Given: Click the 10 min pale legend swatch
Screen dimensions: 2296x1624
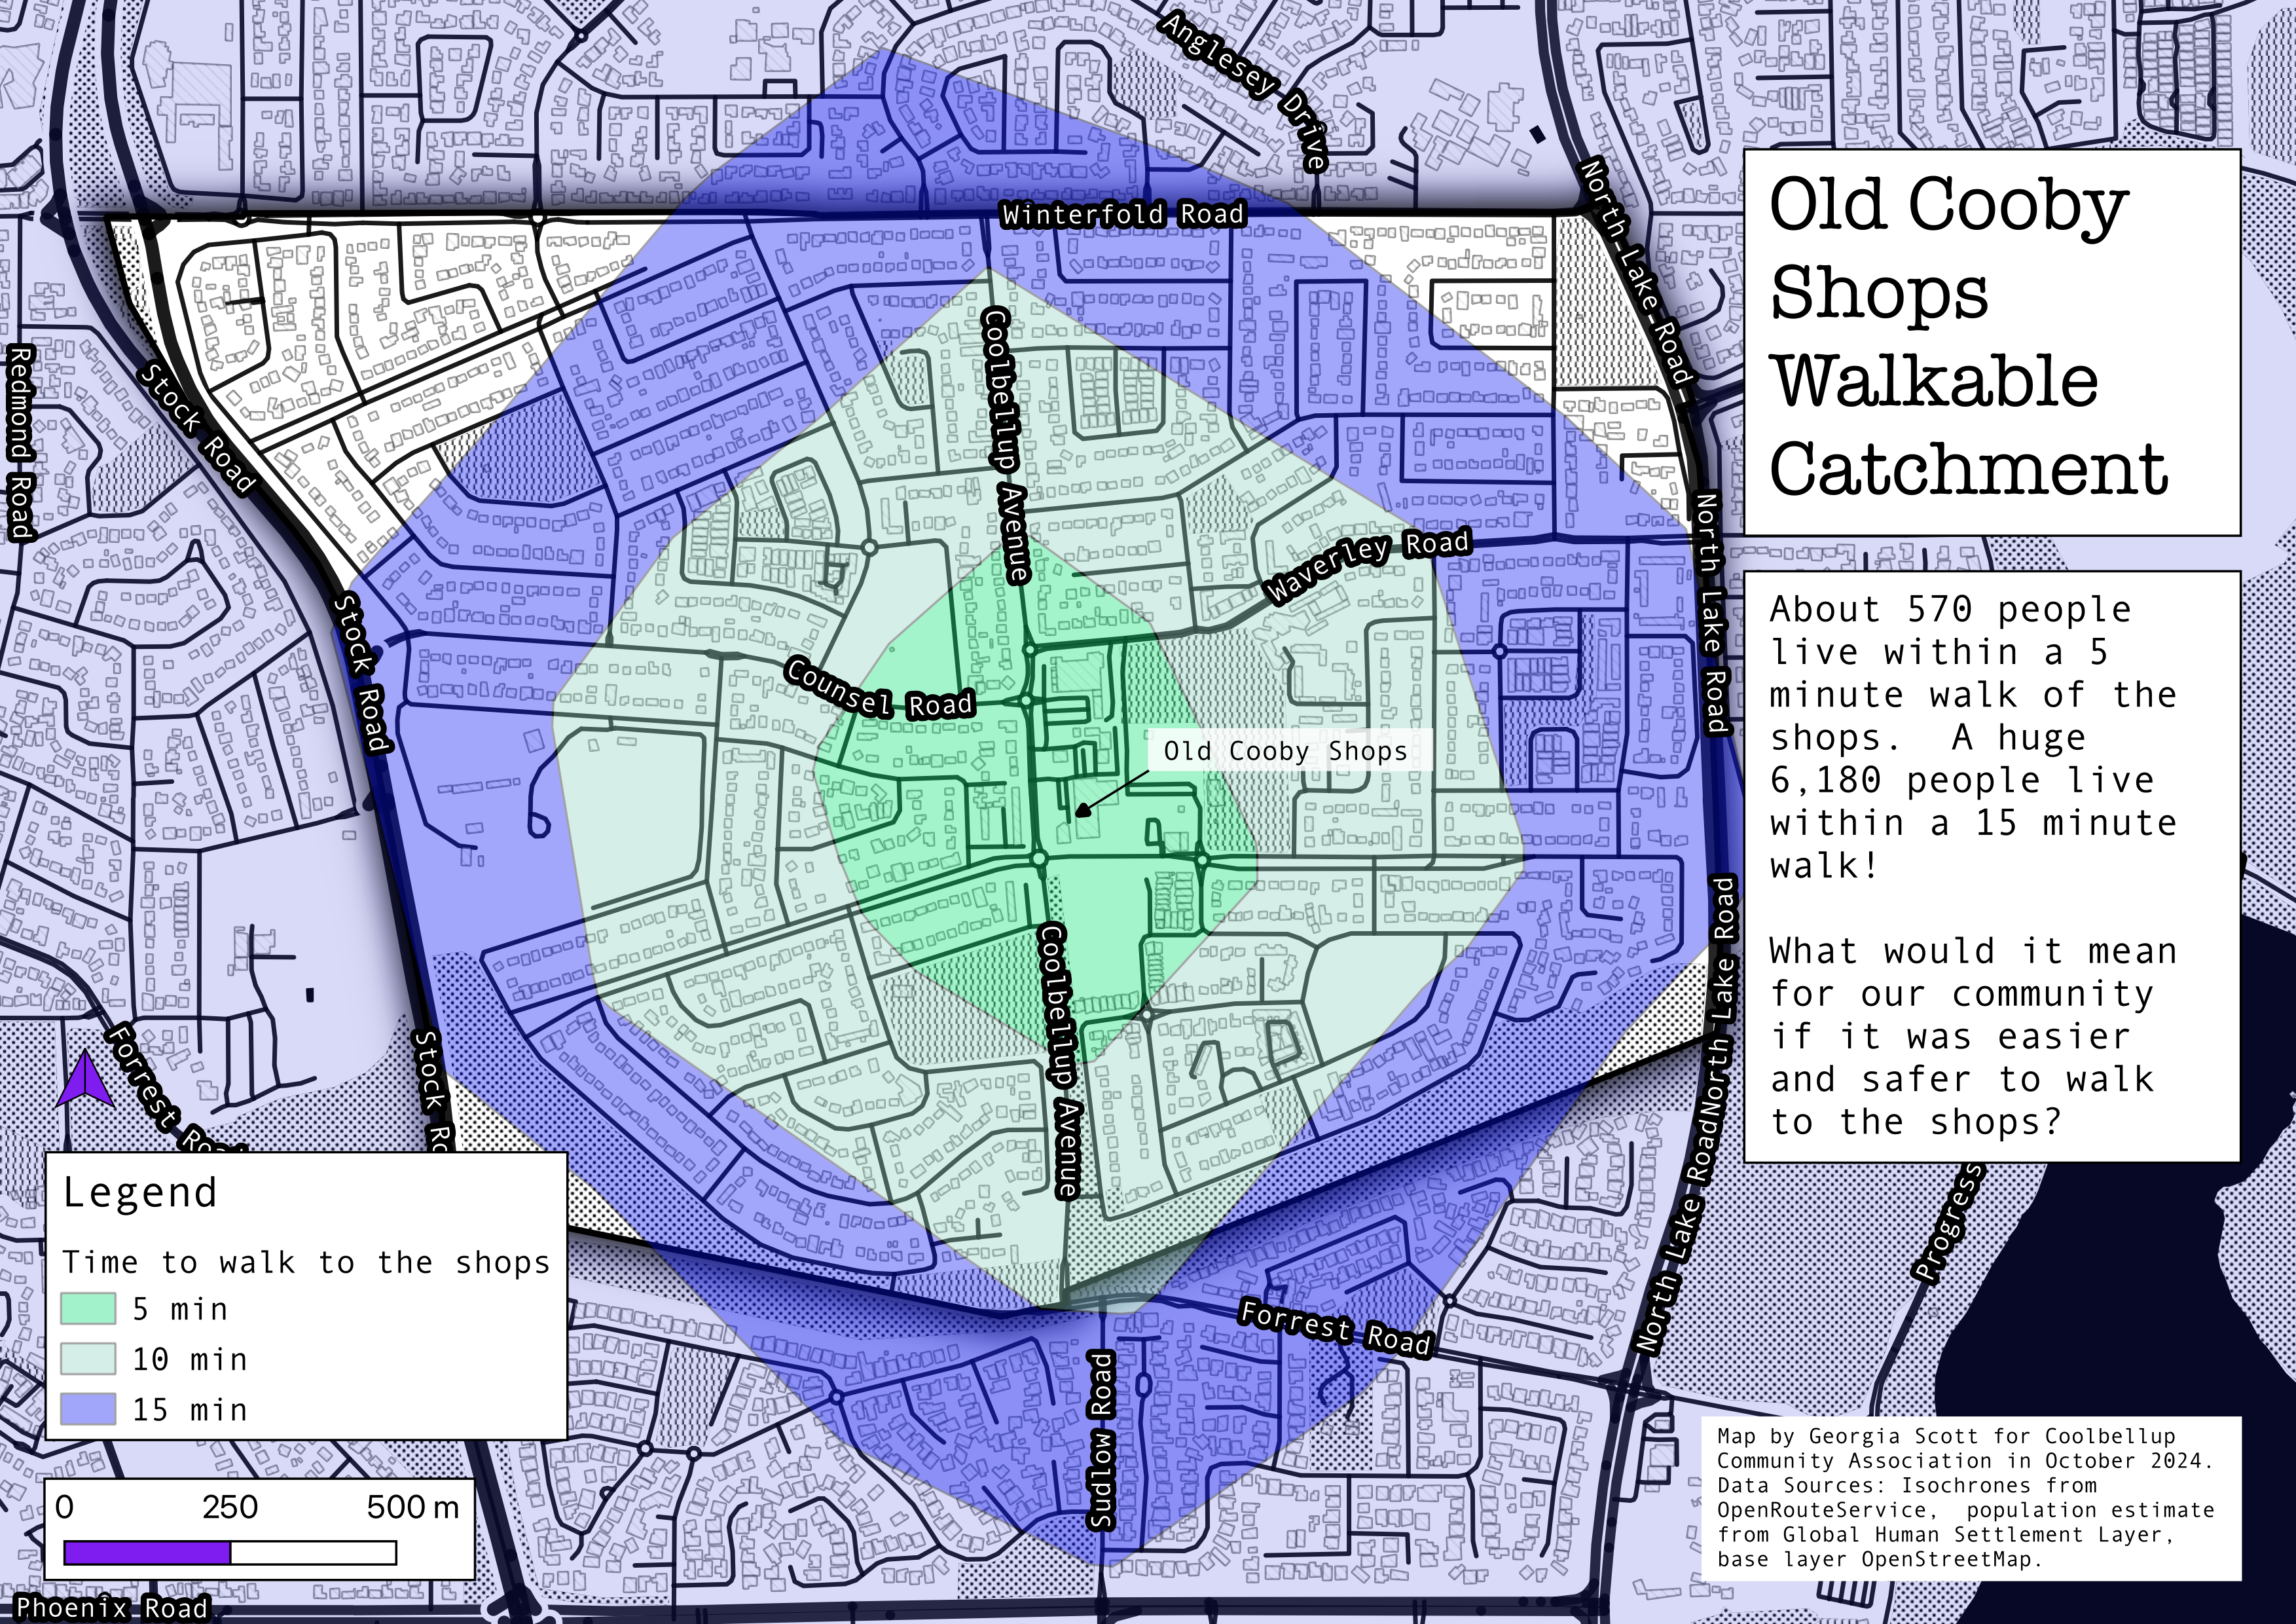Looking at the screenshot, I should pos(87,1359).
